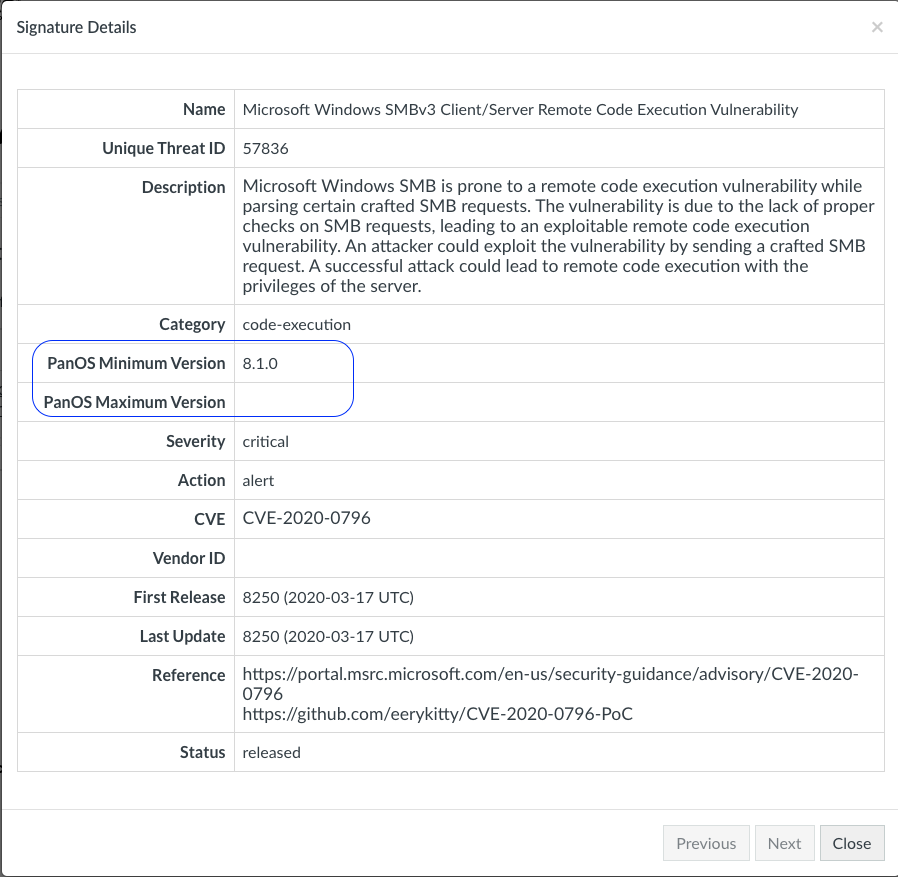Screen dimensions: 898x877
Task: Dismiss the dialog using the X icon
Action: [x=877, y=27]
